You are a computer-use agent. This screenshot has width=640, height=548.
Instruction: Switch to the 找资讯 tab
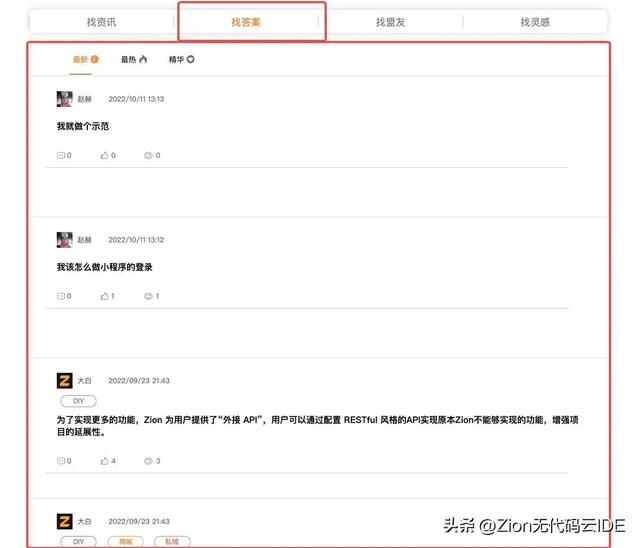(x=100, y=21)
